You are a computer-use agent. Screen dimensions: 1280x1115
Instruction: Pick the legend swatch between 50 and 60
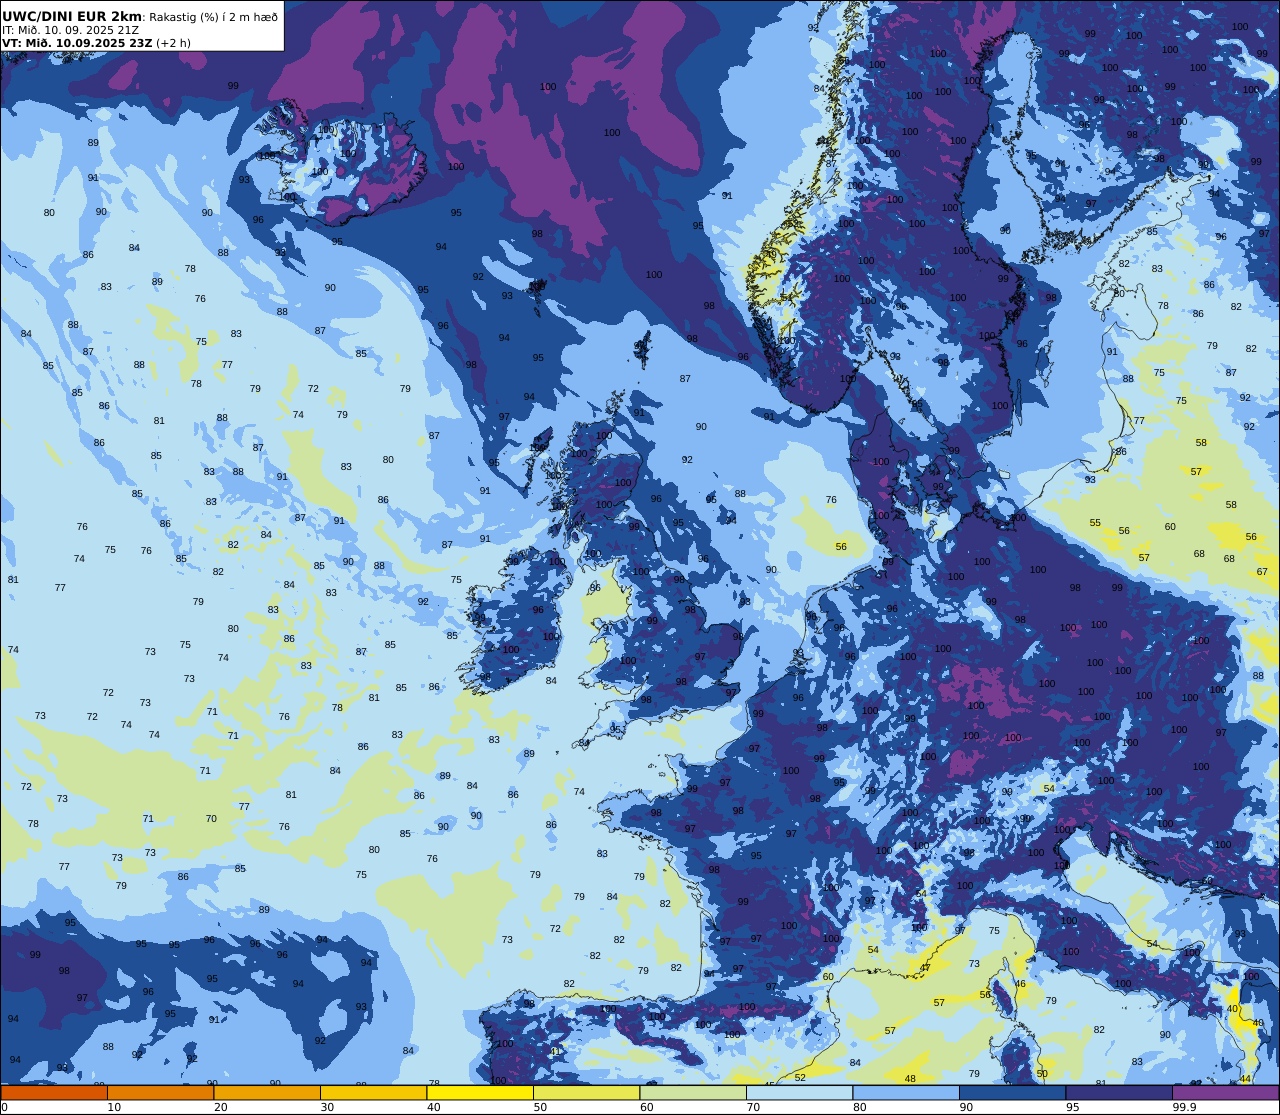(x=586, y=1092)
